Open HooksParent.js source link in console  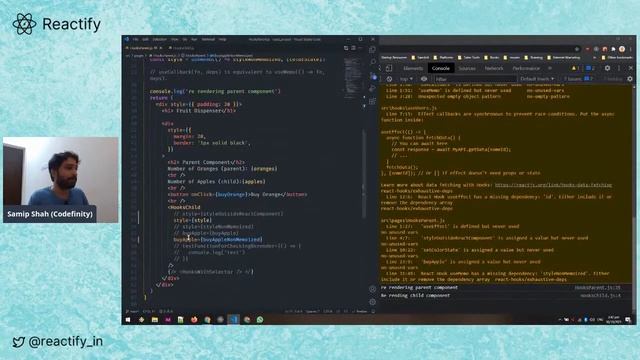point(597,288)
